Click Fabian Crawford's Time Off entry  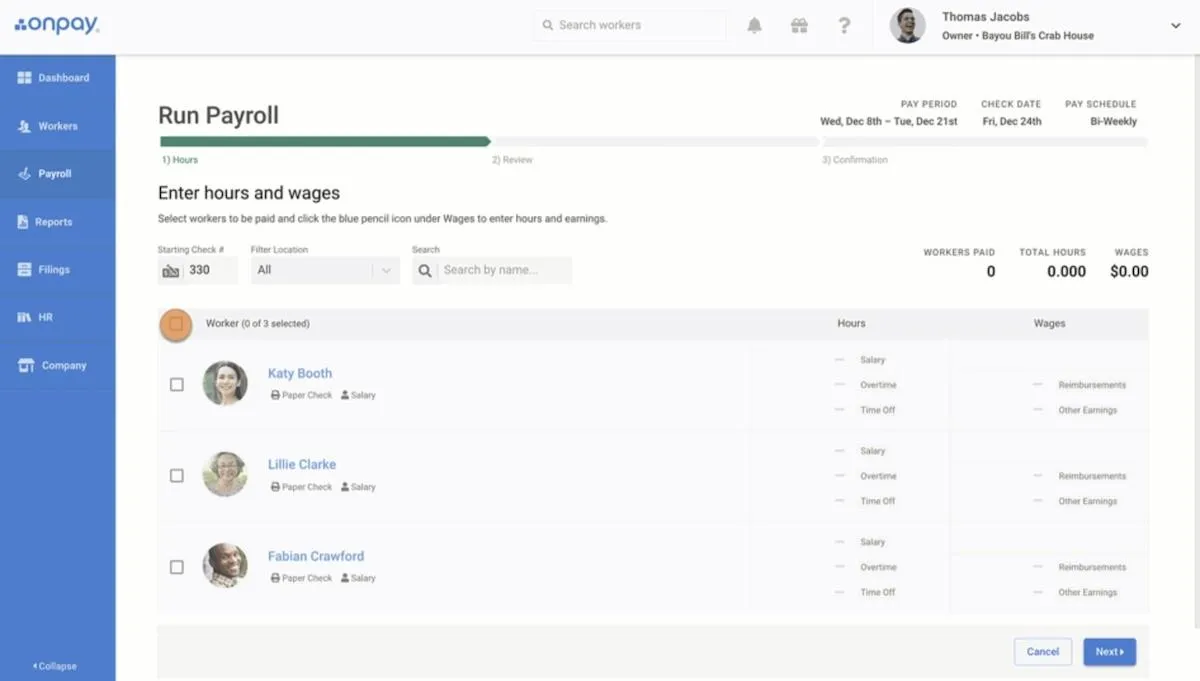click(x=865, y=592)
